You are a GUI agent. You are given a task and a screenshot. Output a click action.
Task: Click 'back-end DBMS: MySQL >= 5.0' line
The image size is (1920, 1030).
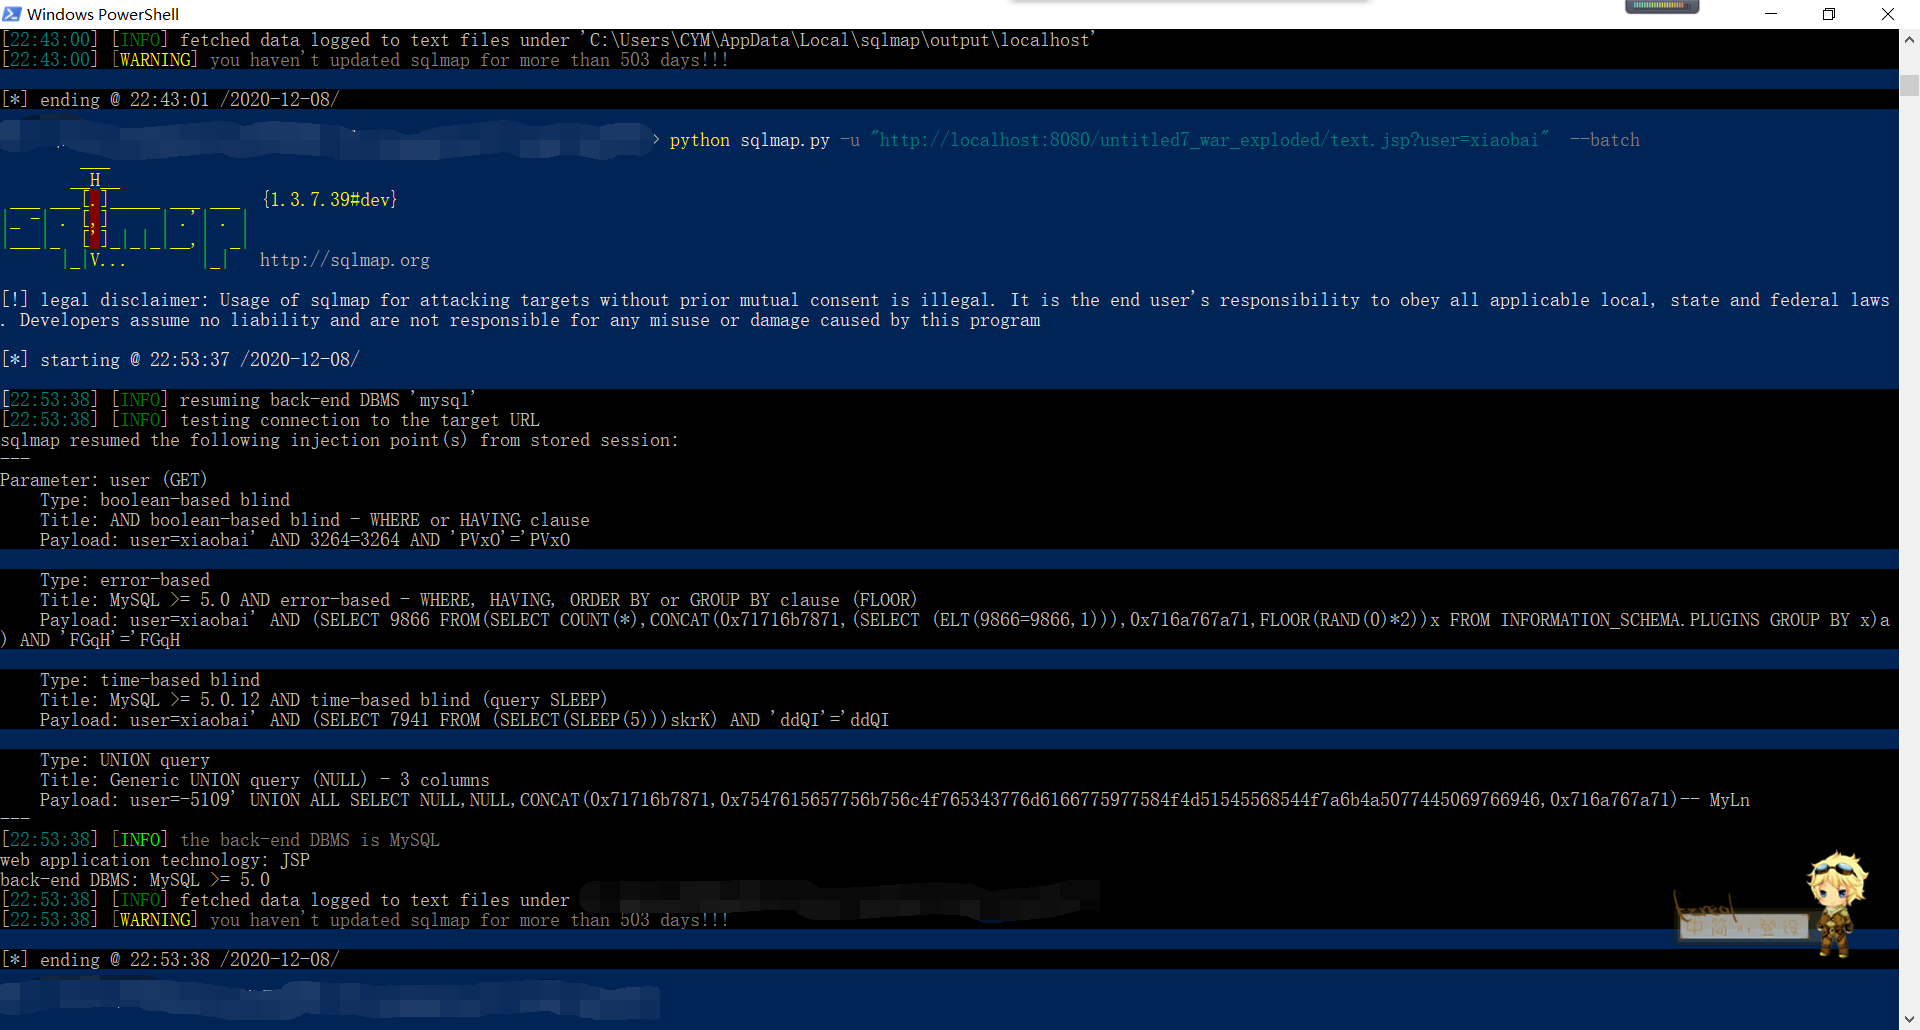tap(135, 880)
